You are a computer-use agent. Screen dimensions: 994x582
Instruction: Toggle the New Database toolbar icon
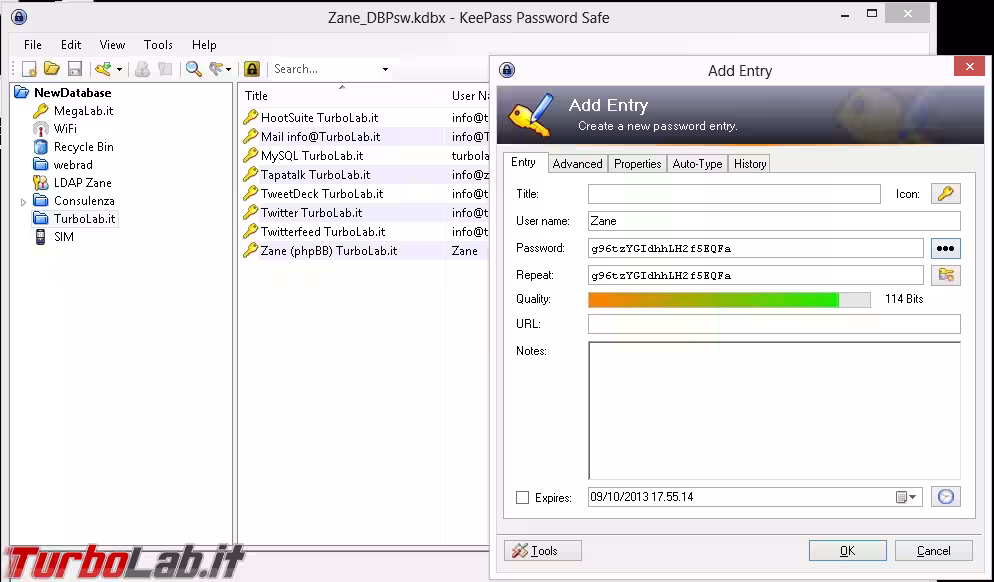[x=28, y=68]
